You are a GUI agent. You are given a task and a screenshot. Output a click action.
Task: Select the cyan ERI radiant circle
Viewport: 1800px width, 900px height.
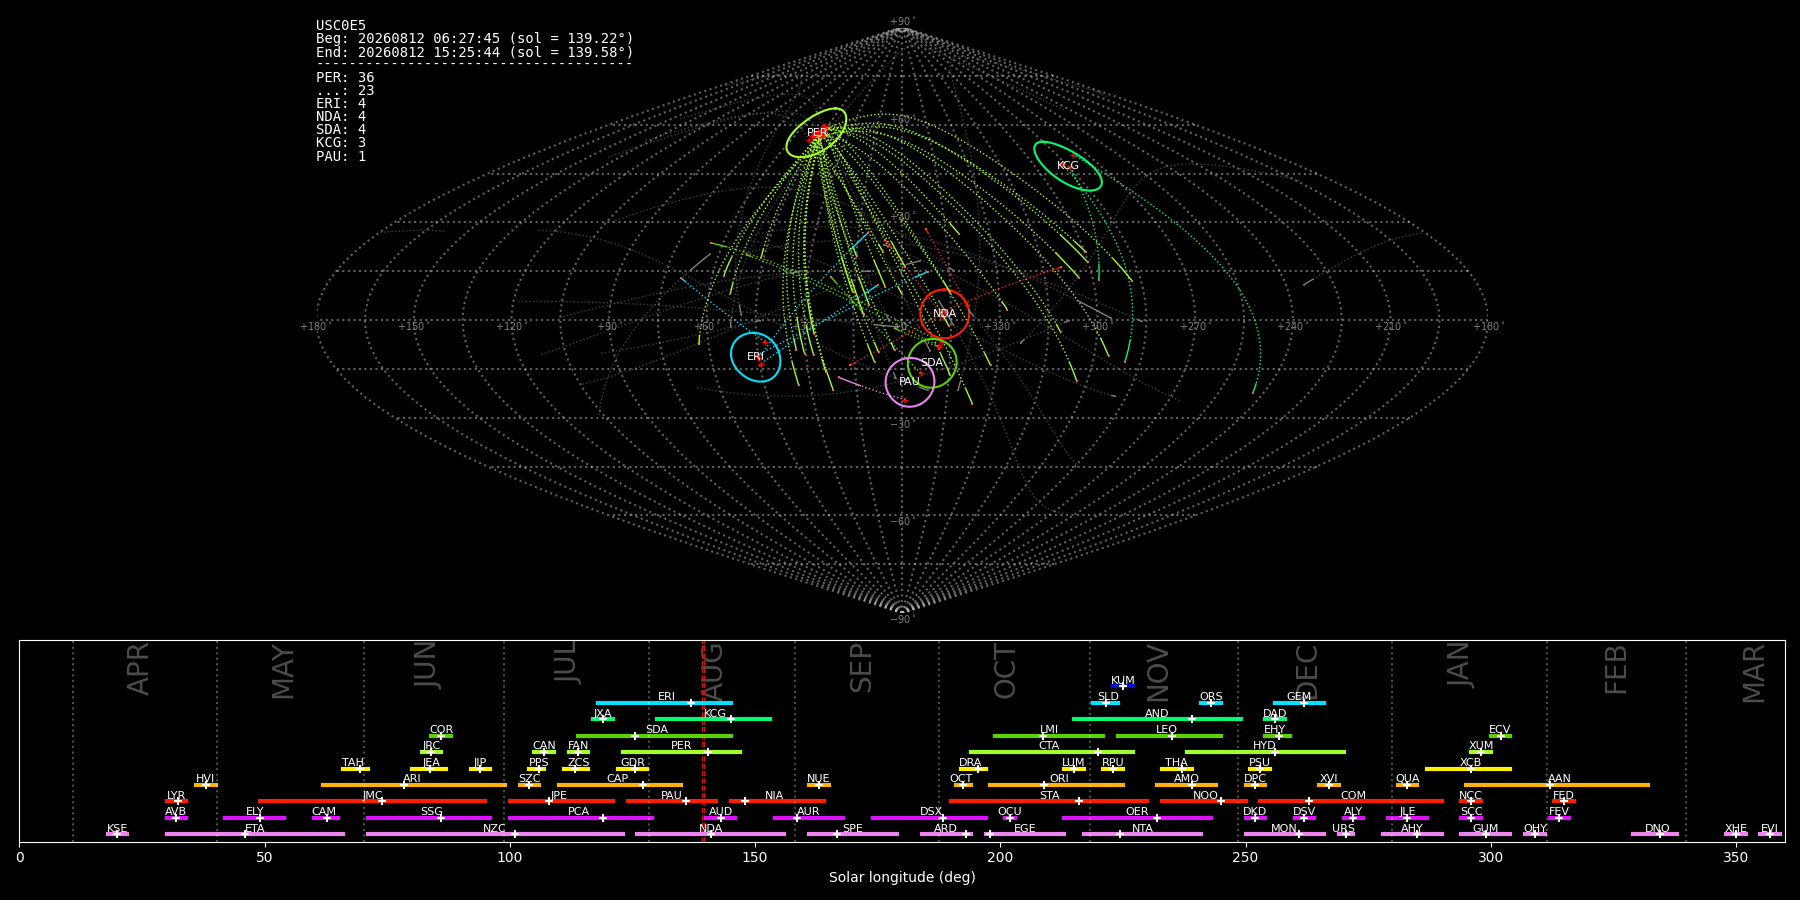pos(755,357)
